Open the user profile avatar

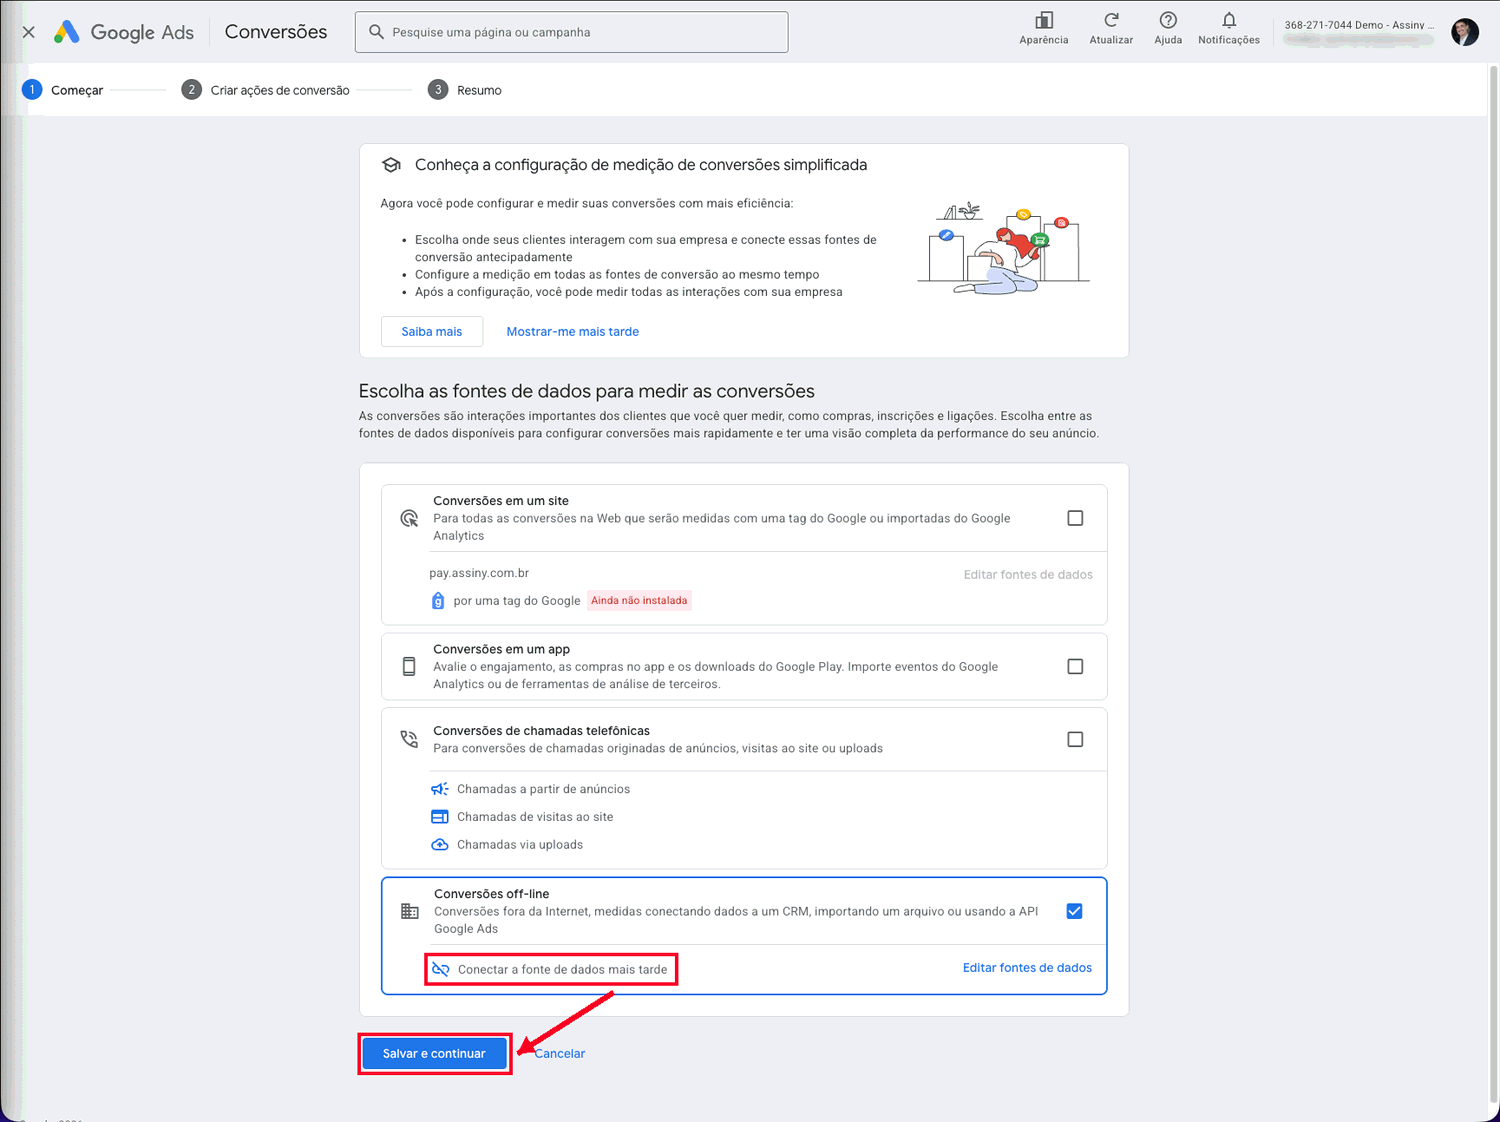pyautogui.click(x=1465, y=32)
